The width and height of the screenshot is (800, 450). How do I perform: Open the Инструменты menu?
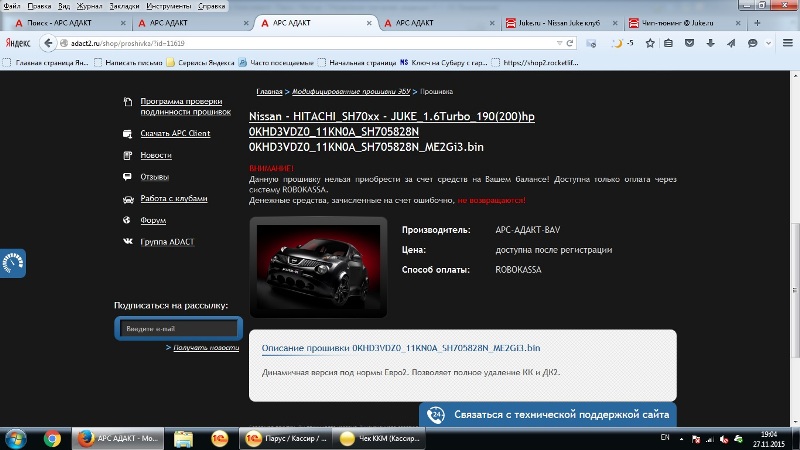tap(168, 6)
